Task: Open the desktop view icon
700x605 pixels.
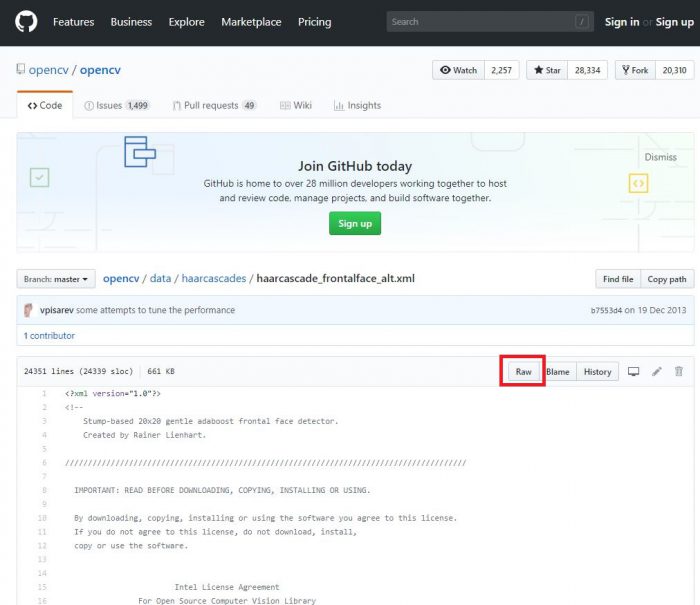Action: 633,371
